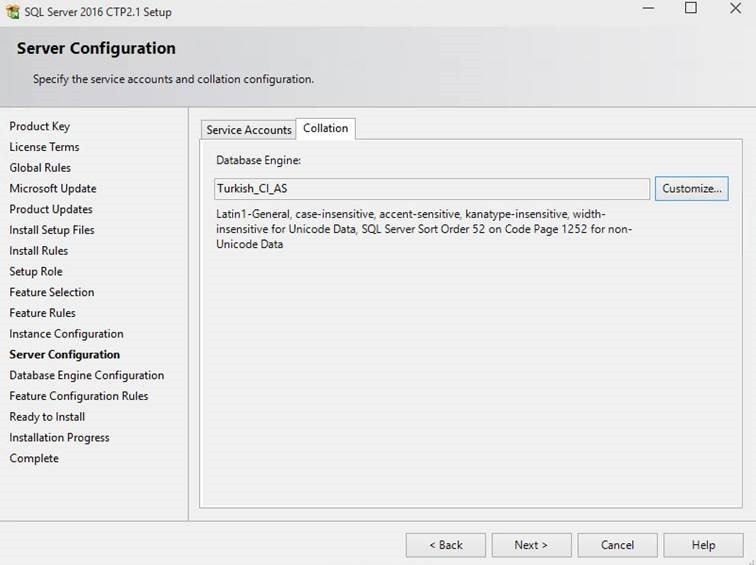This screenshot has width=756, height=565.
Task: Select the Product Key step
Action: coord(40,126)
